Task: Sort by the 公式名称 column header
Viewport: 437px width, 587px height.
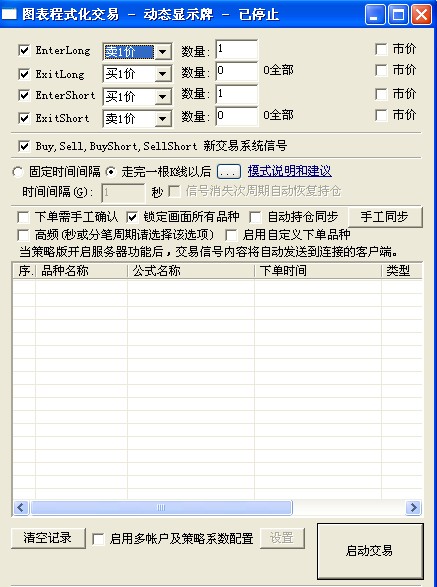Action: point(191,271)
